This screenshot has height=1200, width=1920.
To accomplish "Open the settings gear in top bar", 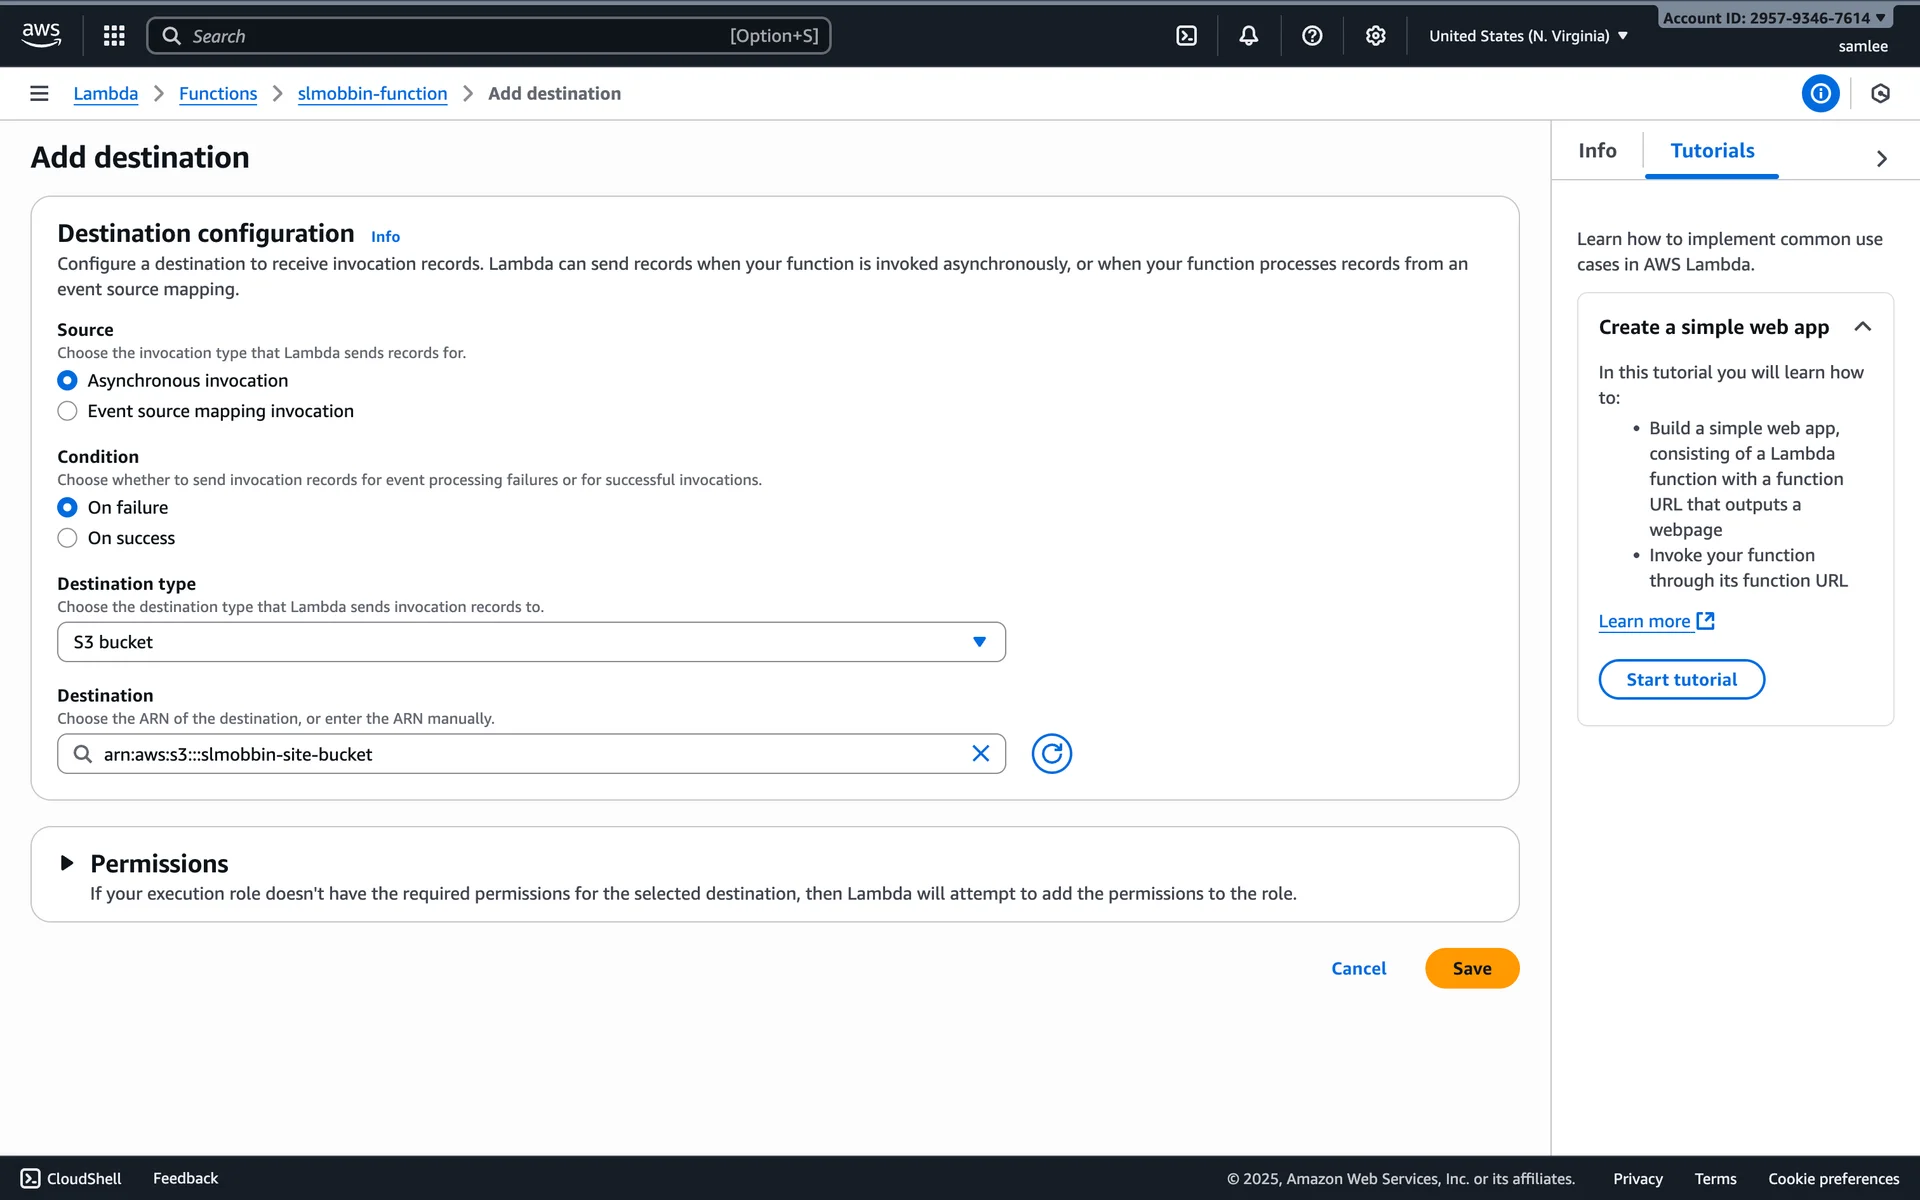I will point(1375,36).
